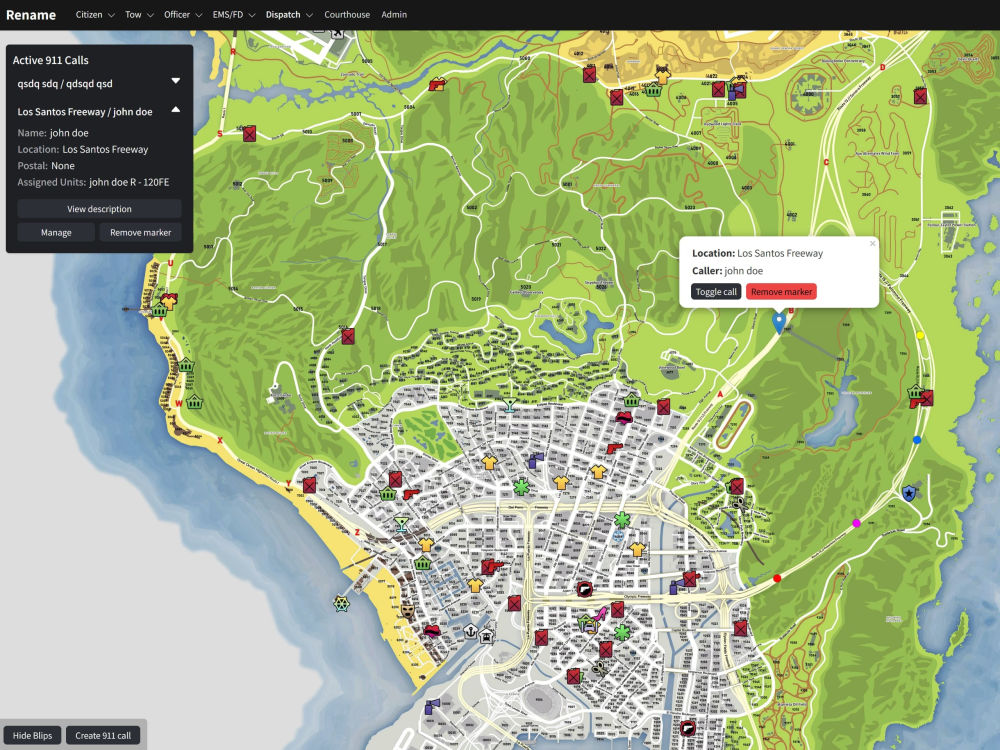Click the scissors blip in the south city
1000x750 pixels.
(599, 669)
